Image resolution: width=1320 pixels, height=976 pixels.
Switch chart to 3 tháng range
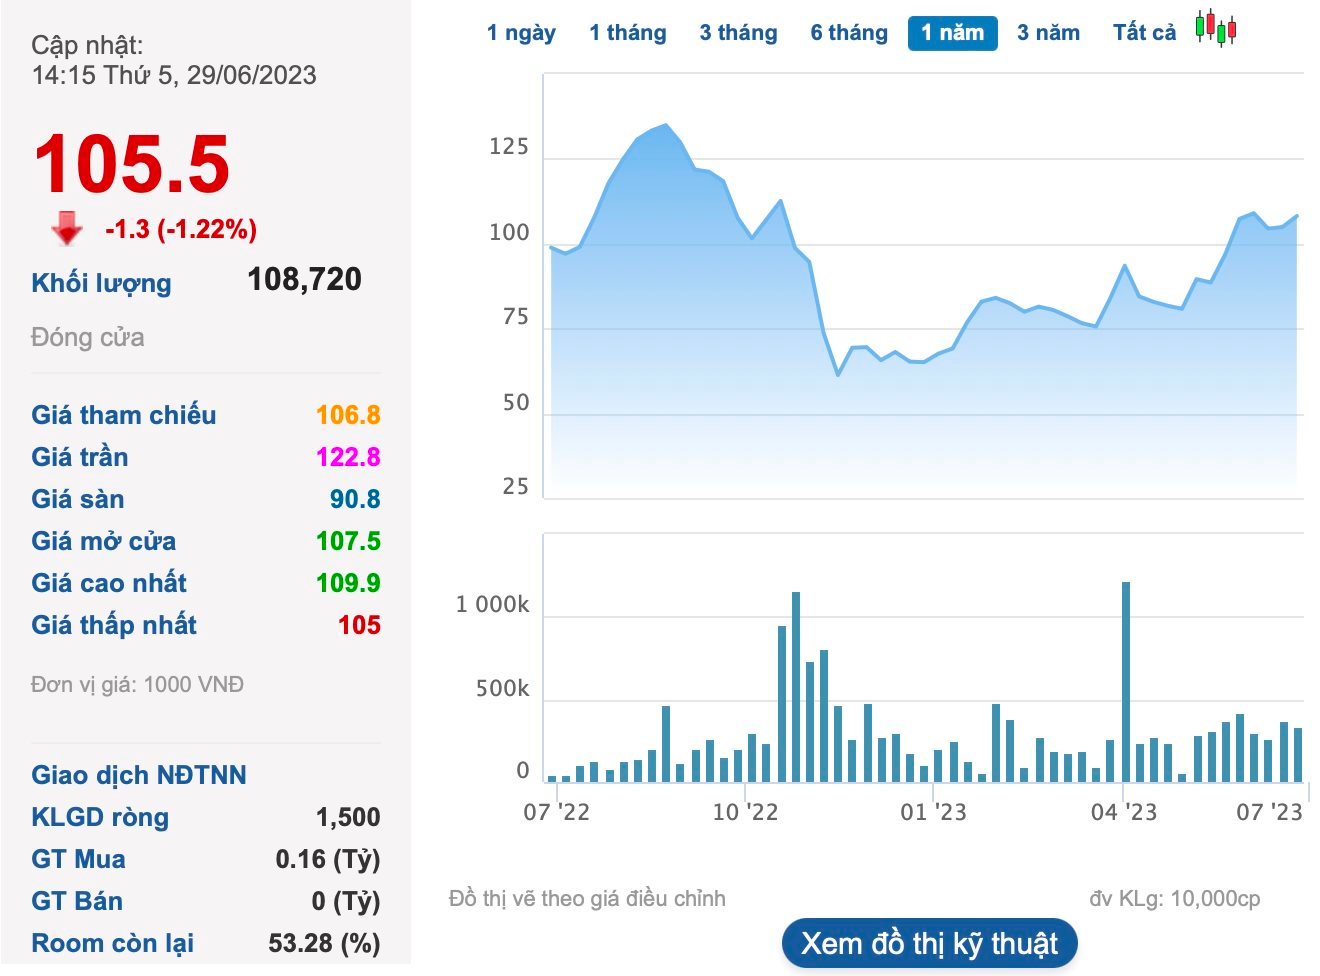click(x=738, y=33)
